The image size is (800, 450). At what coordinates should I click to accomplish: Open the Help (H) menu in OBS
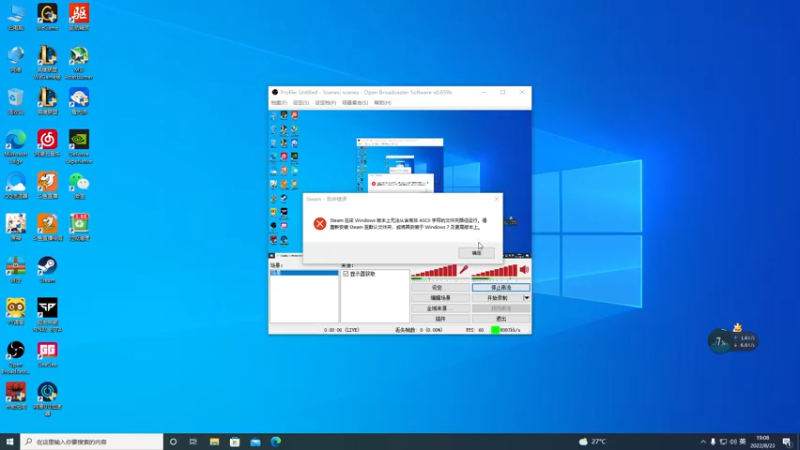[382, 103]
